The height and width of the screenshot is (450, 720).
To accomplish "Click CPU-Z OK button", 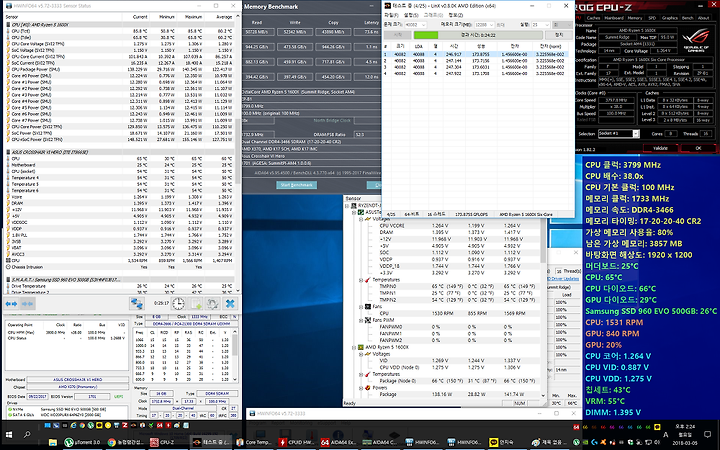I will point(698,148).
